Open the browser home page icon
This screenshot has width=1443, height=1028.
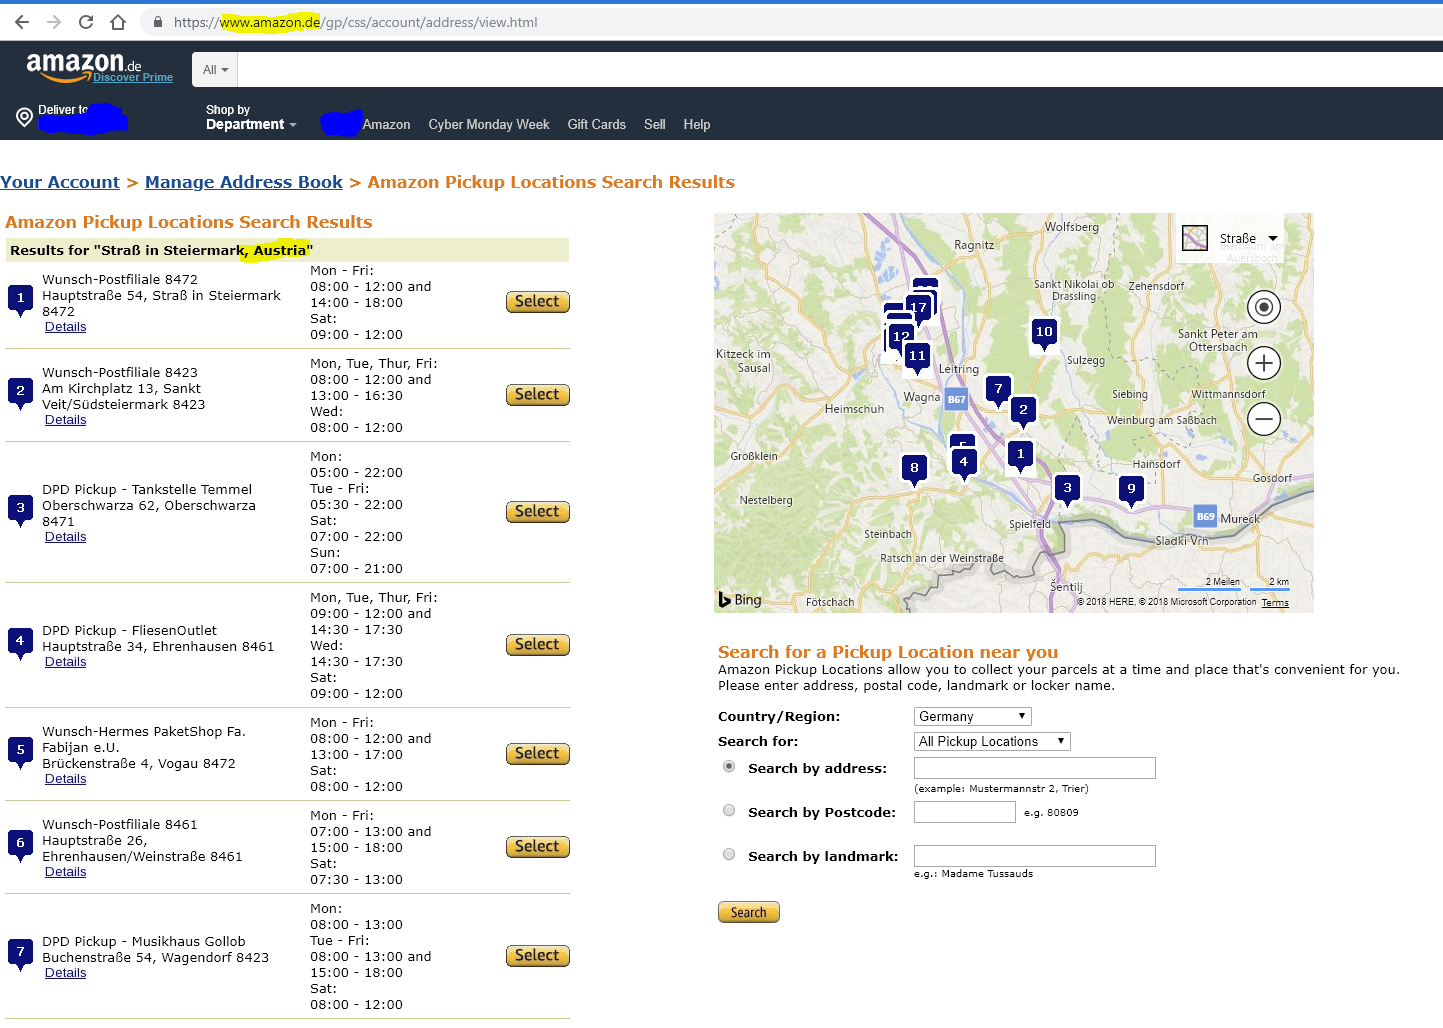[x=118, y=22]
